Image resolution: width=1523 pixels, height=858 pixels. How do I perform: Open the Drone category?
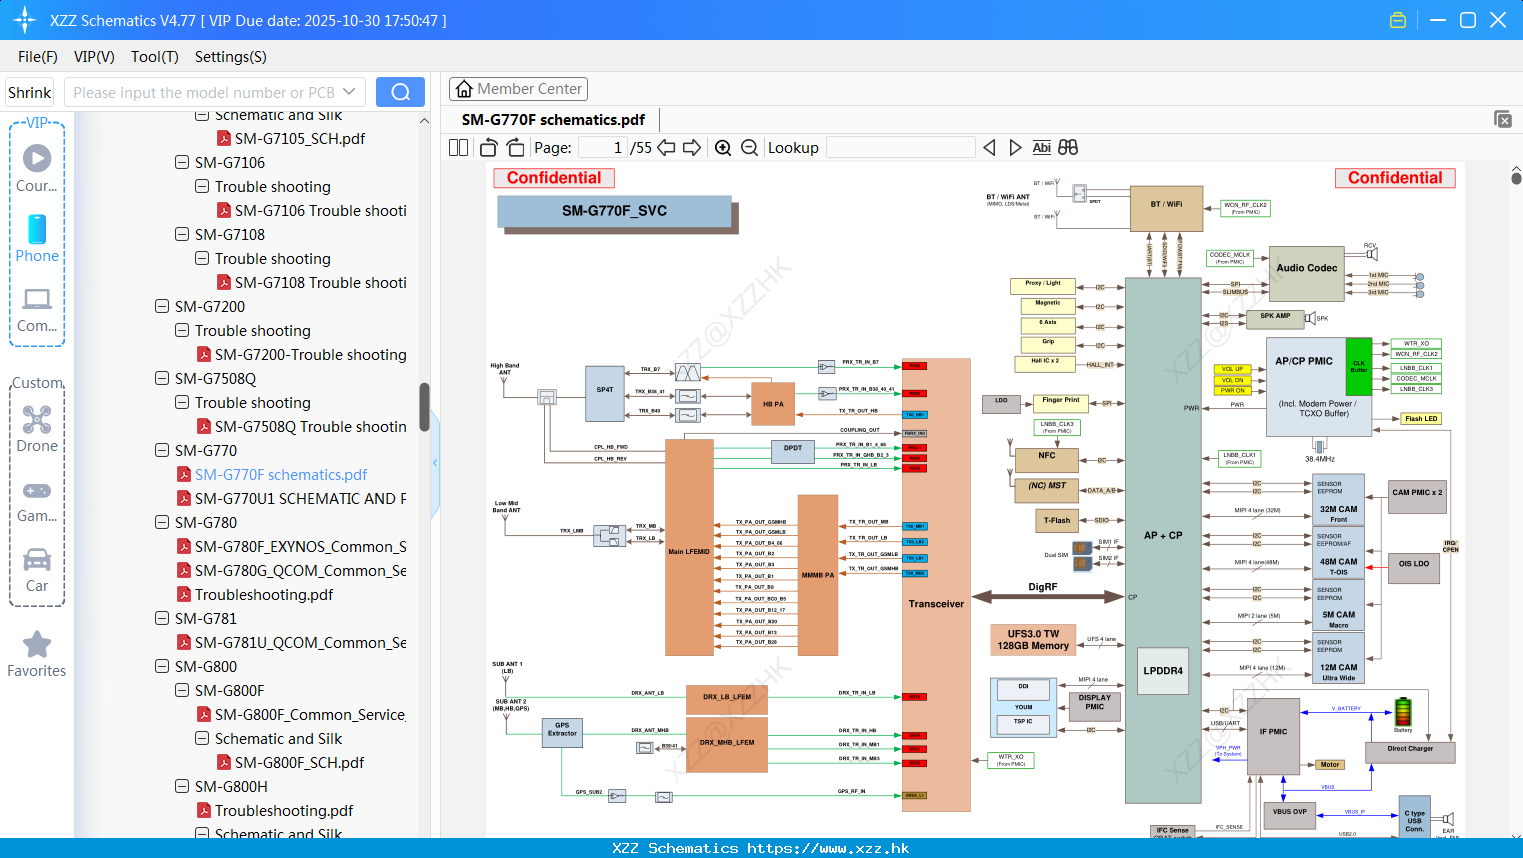[x=37, y=430]
